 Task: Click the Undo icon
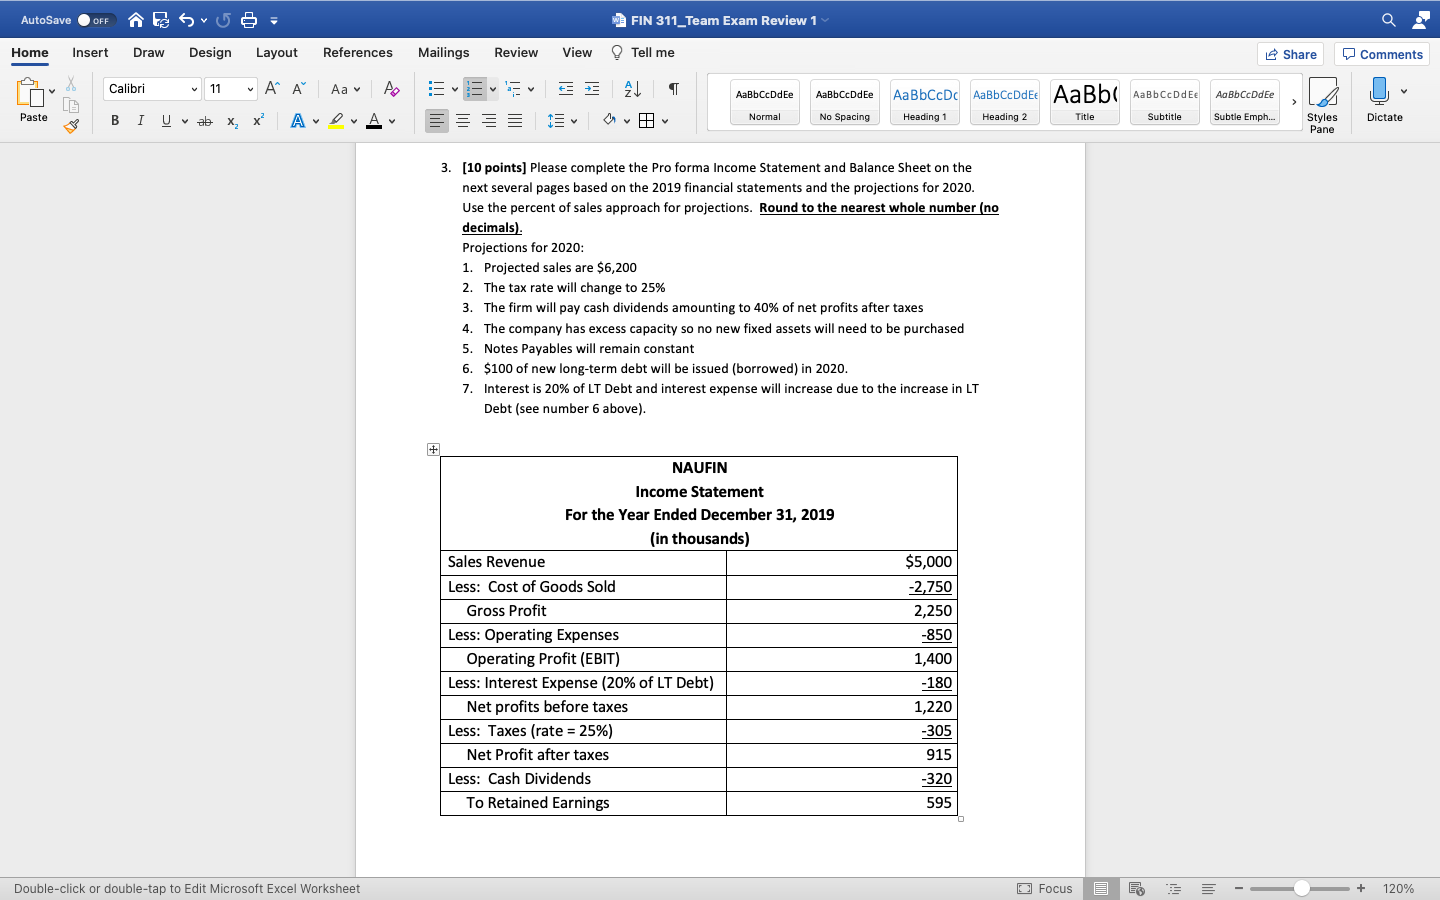point(188,19)
